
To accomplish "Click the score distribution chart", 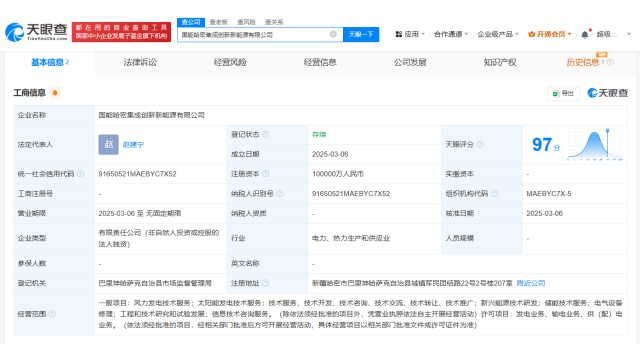I will pos(595,144).
